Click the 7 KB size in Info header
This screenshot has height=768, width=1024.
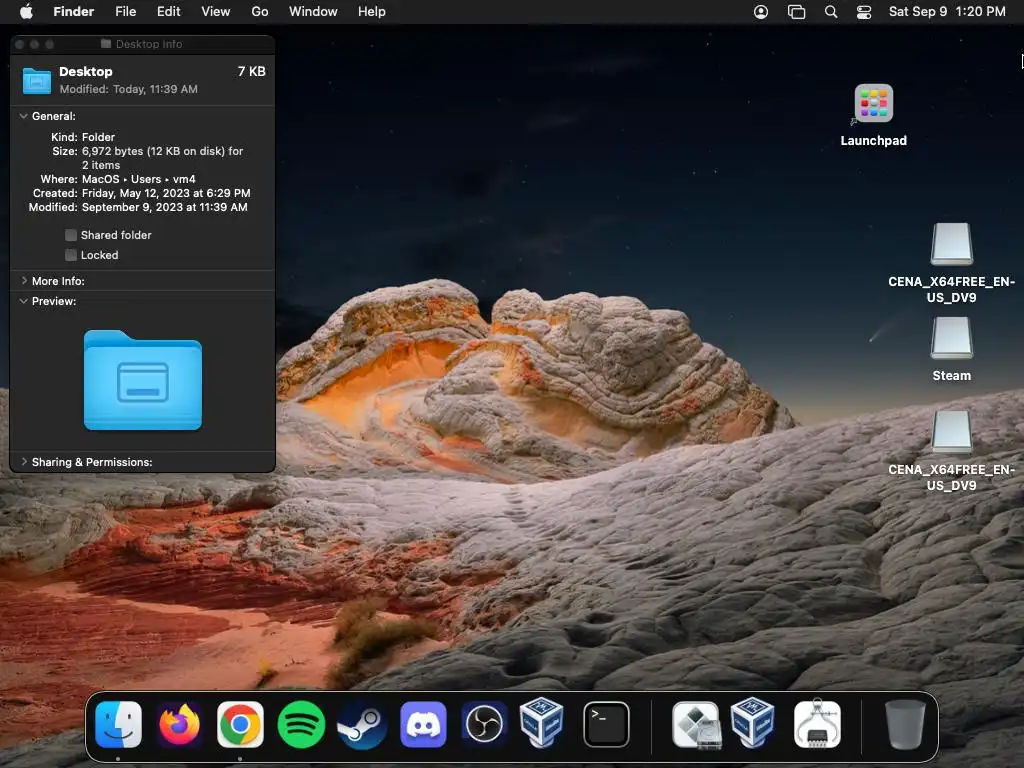pyautogui.click(x=251, y=71)
